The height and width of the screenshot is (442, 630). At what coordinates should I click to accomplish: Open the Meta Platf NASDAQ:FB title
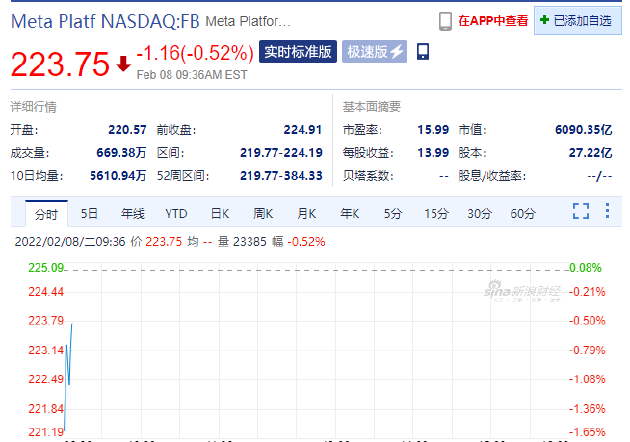click(105, 21)
